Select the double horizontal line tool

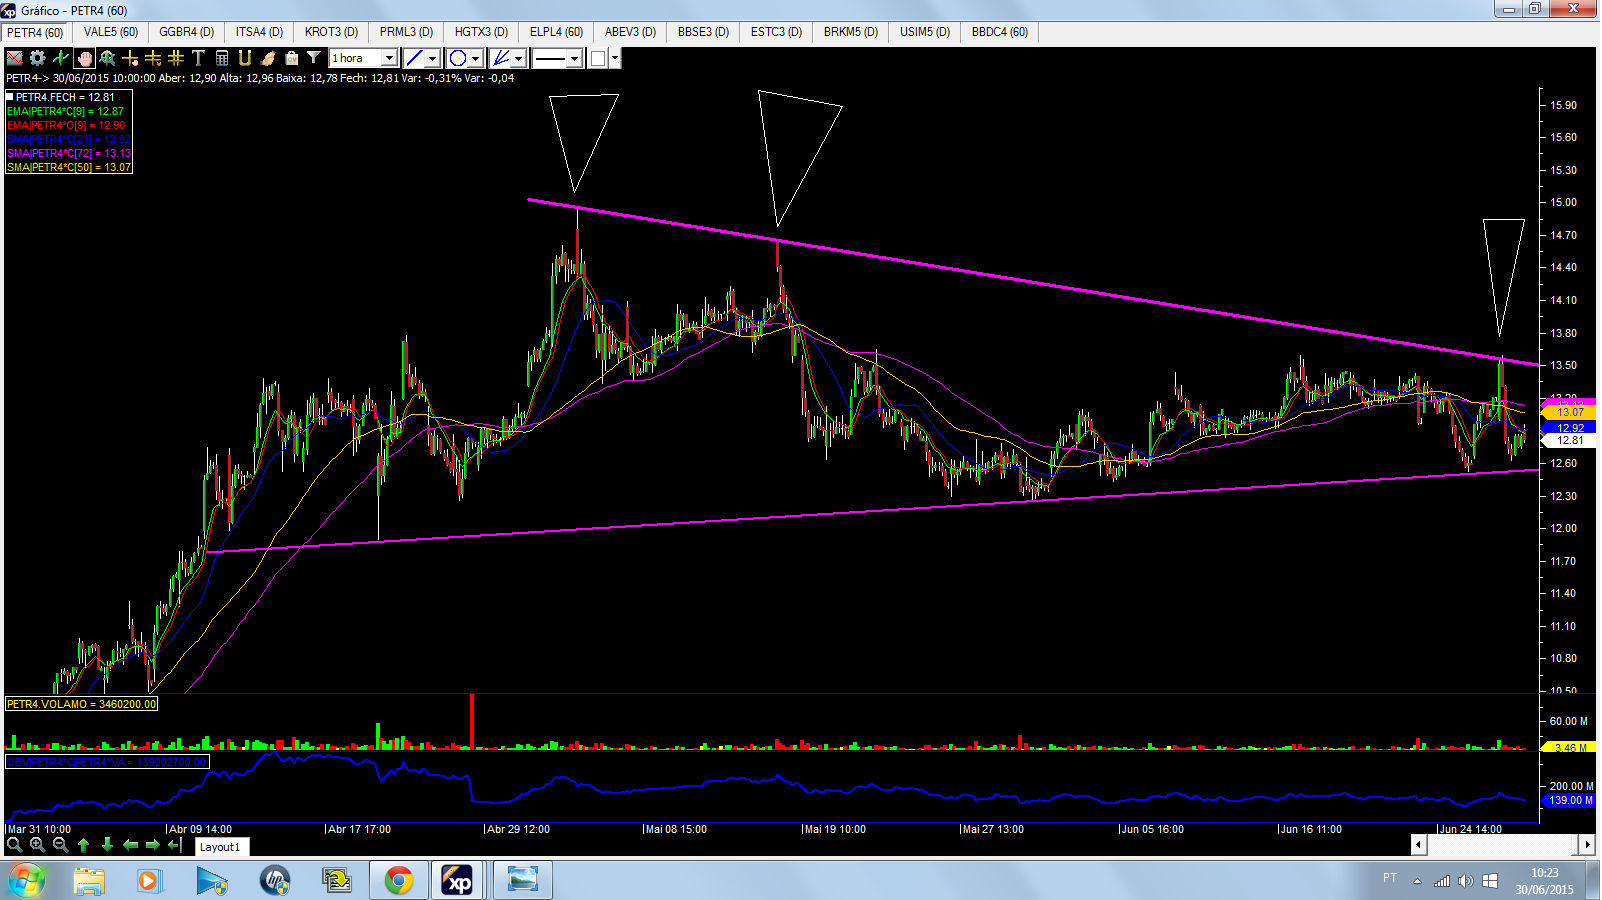[x=153, y=58]
